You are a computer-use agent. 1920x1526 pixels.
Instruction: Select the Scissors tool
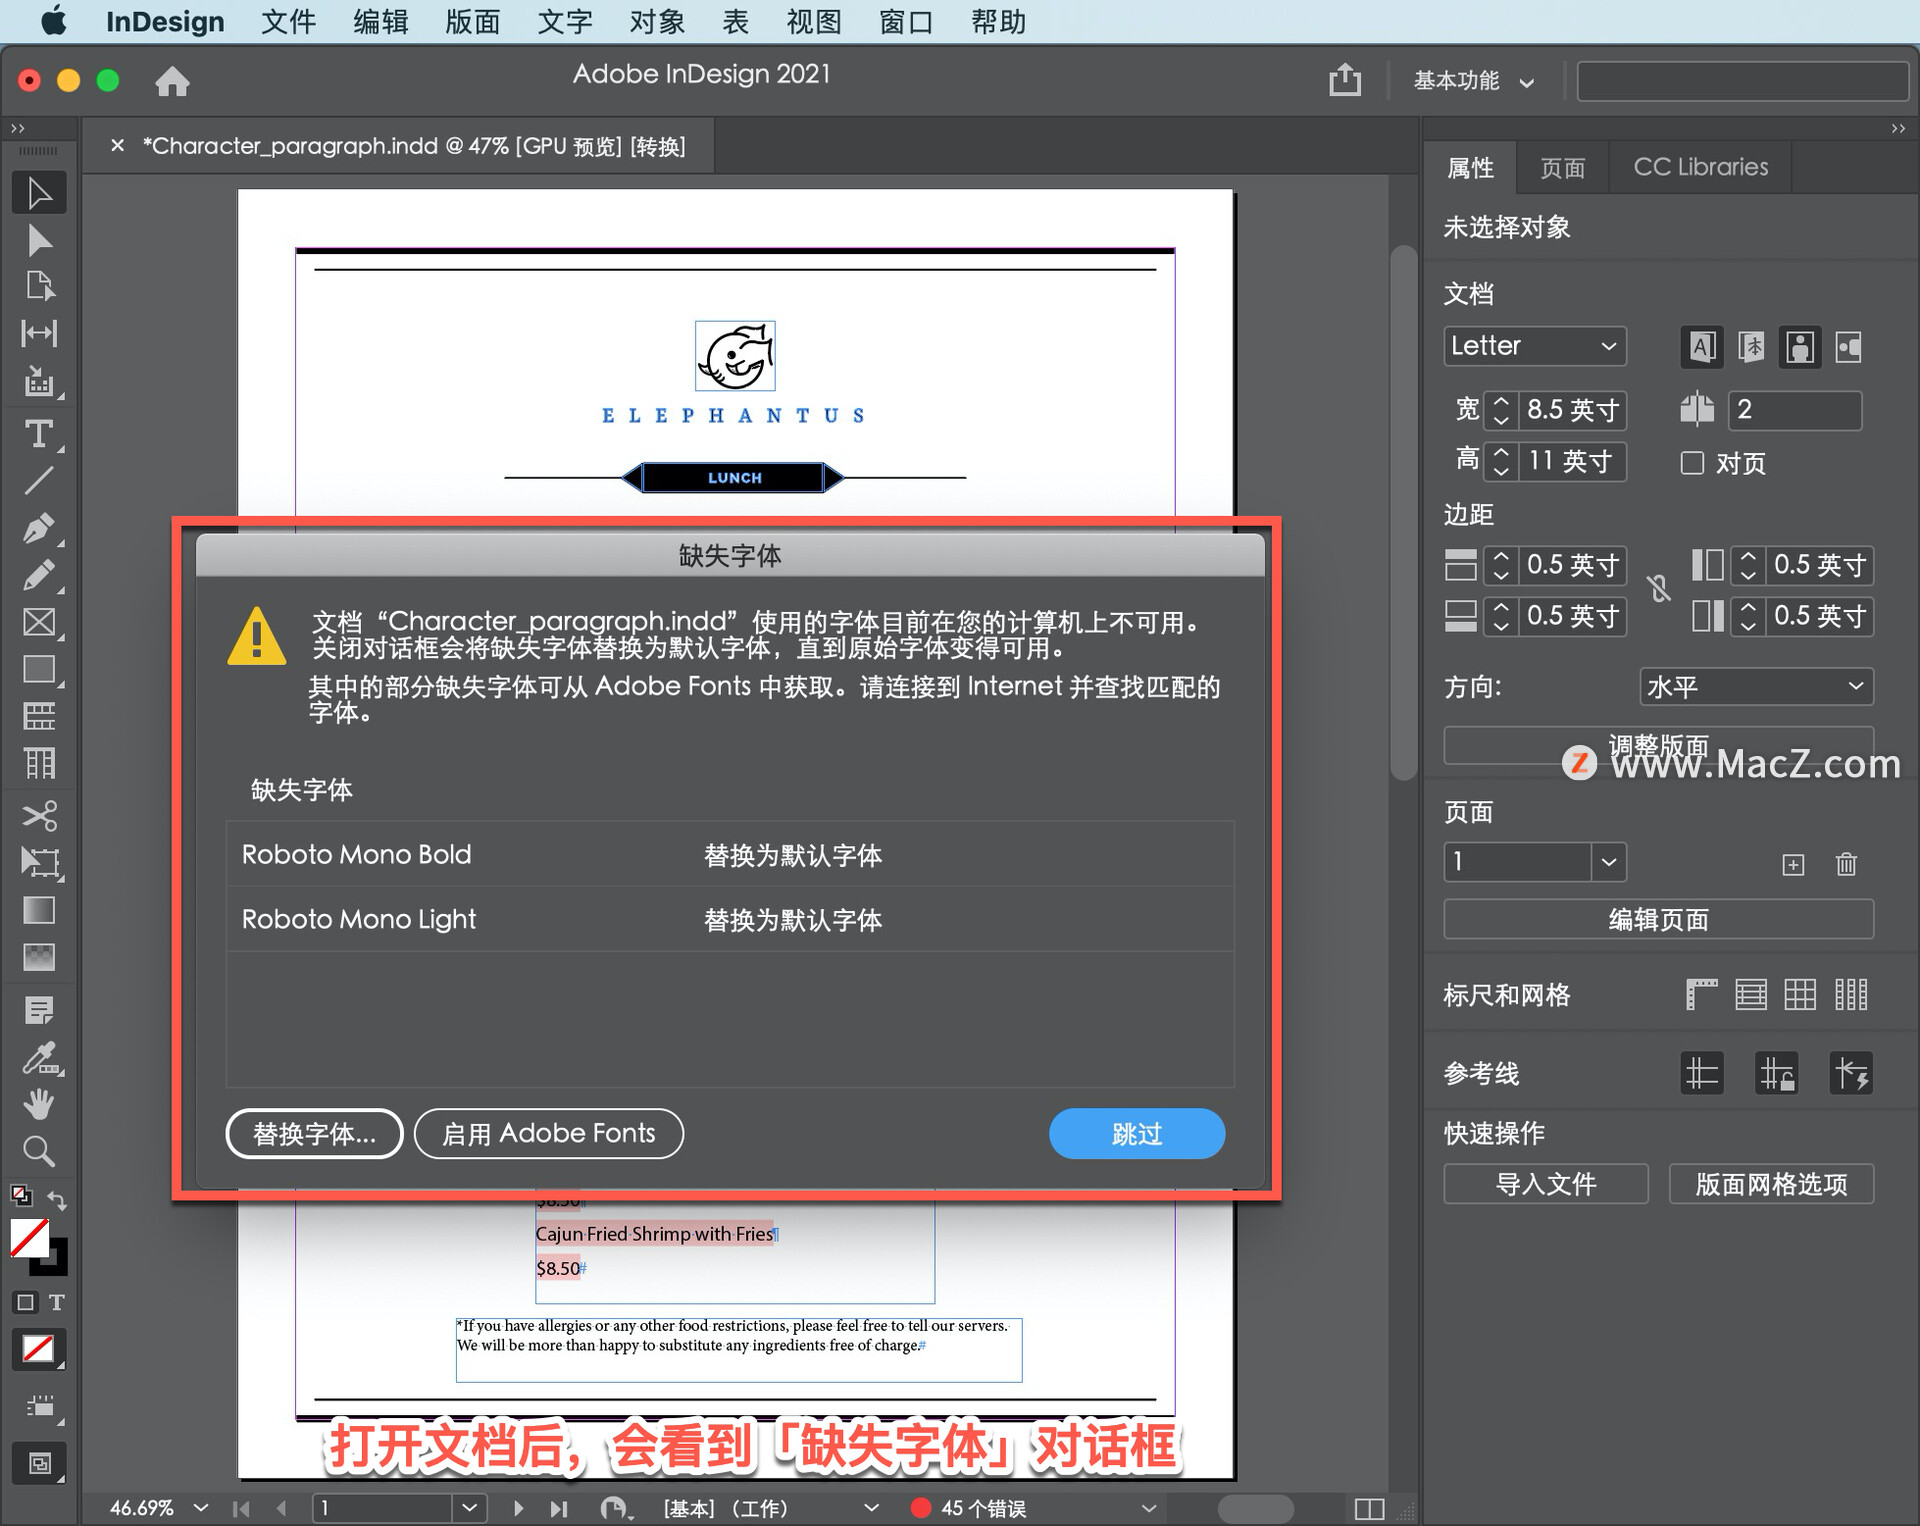(x=39, y=816)
